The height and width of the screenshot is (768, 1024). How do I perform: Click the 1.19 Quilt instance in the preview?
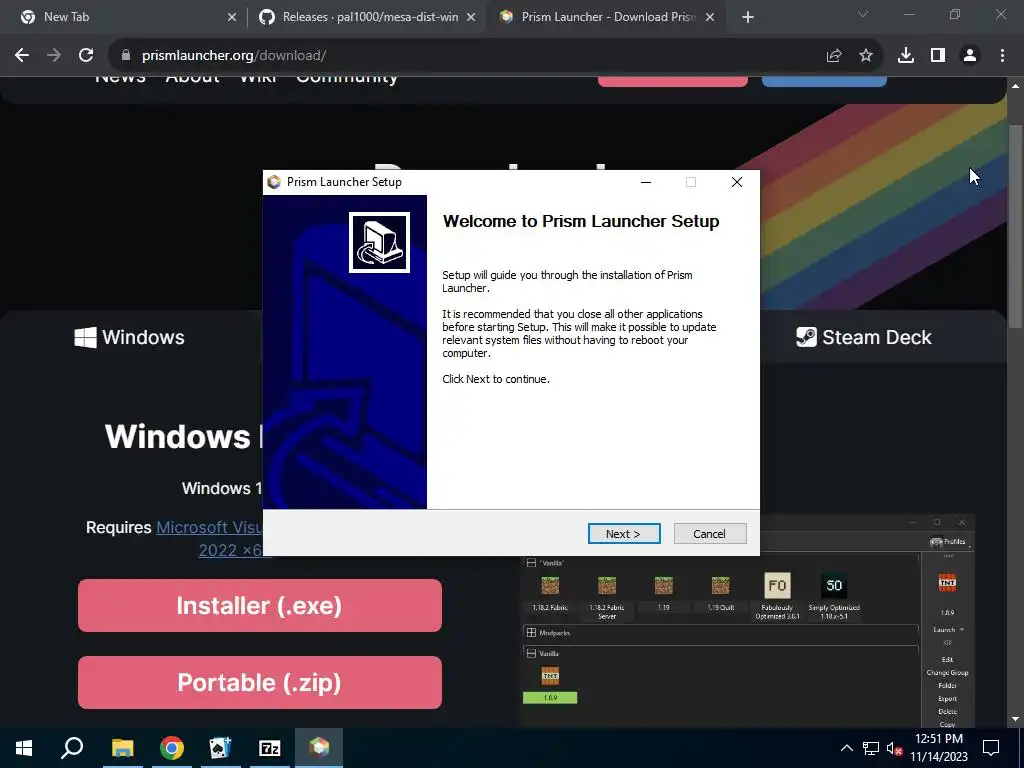[x=720, y=592]
